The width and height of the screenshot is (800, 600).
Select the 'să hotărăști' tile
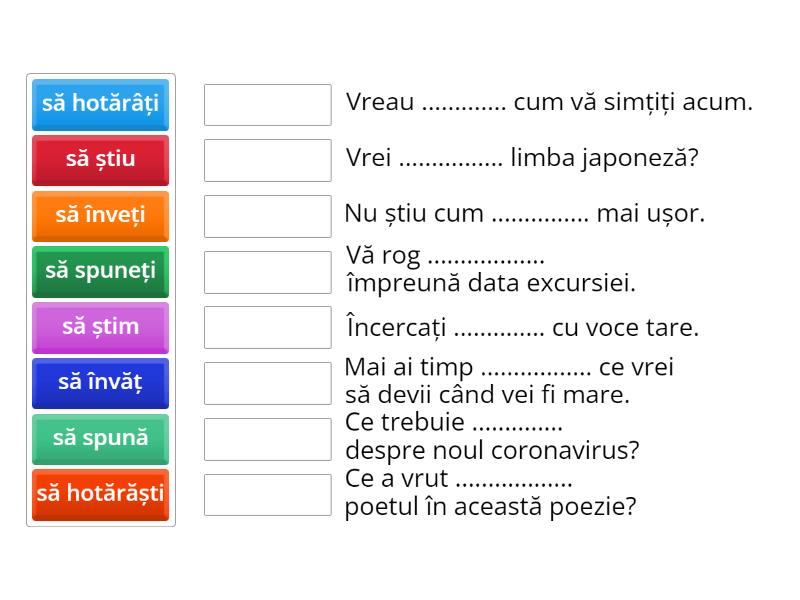coord(100,494)
